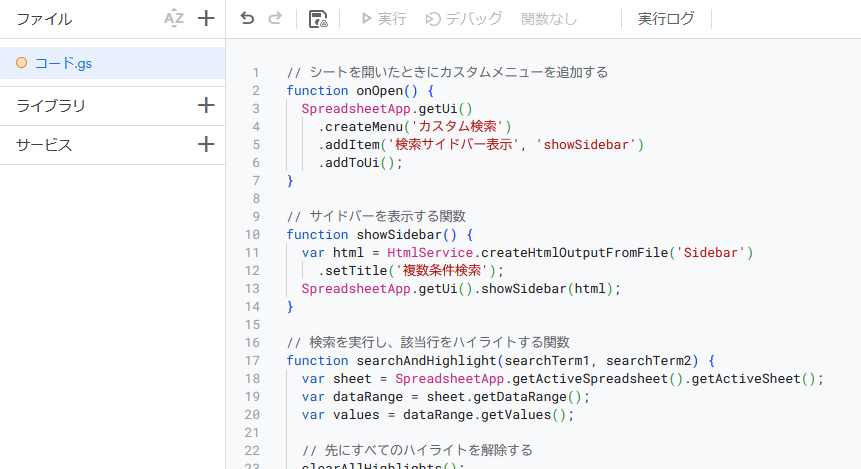Add a library with plus icon

pyautogui.click(x=206, y=105)
